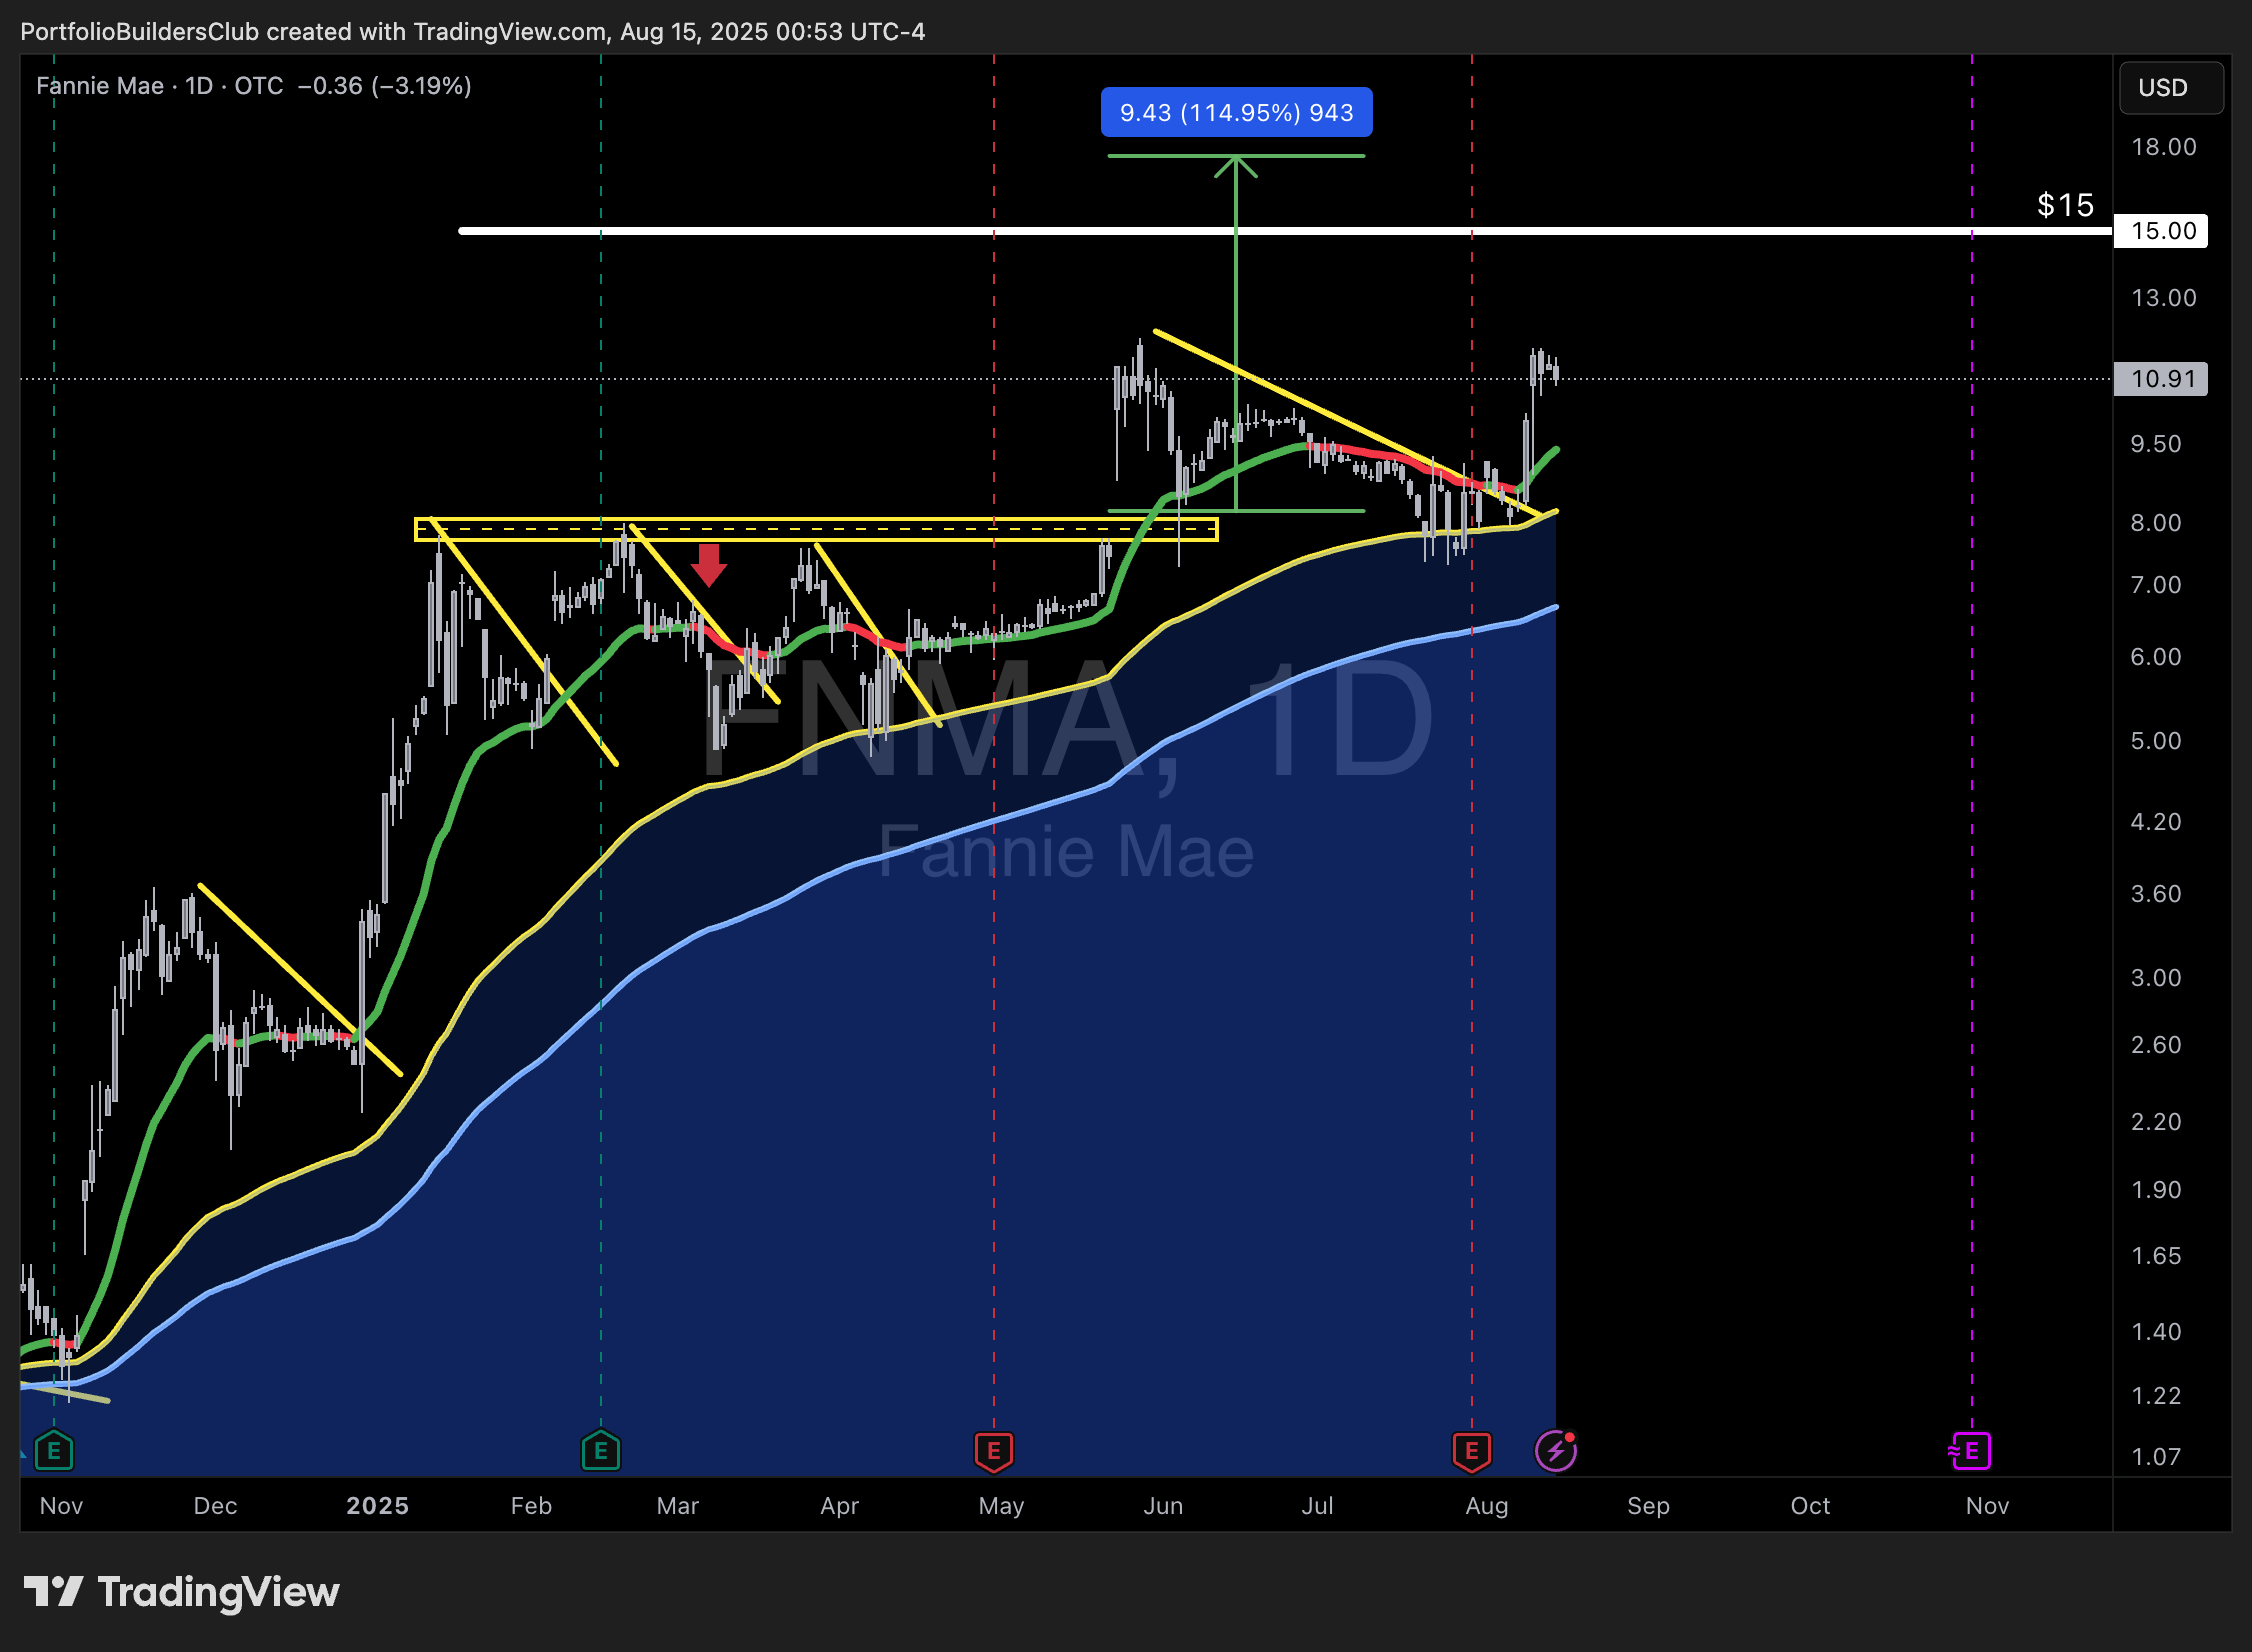Click the 3.60 price scale label
Screen dimensions: 2252x1652
coord(2156,894)
